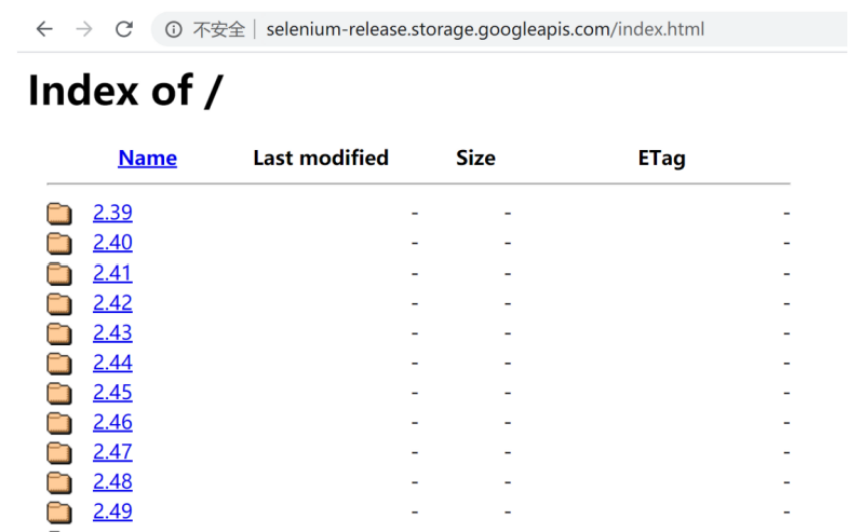850x532 pixels.
Task: Click the site security info icon
Action: (x=174, y=30)
